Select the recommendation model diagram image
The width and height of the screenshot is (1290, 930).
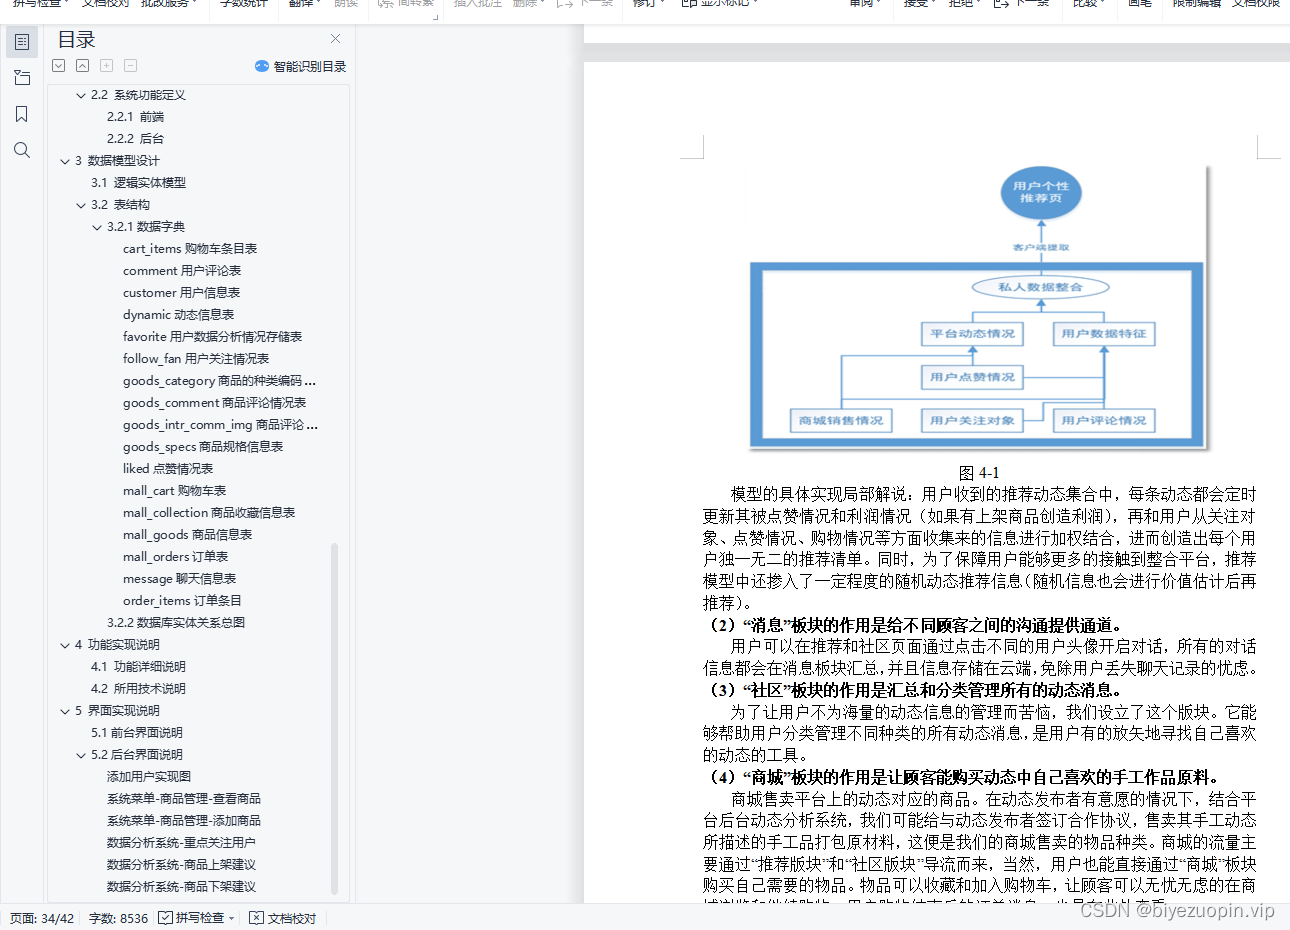(x=979, y=306)
